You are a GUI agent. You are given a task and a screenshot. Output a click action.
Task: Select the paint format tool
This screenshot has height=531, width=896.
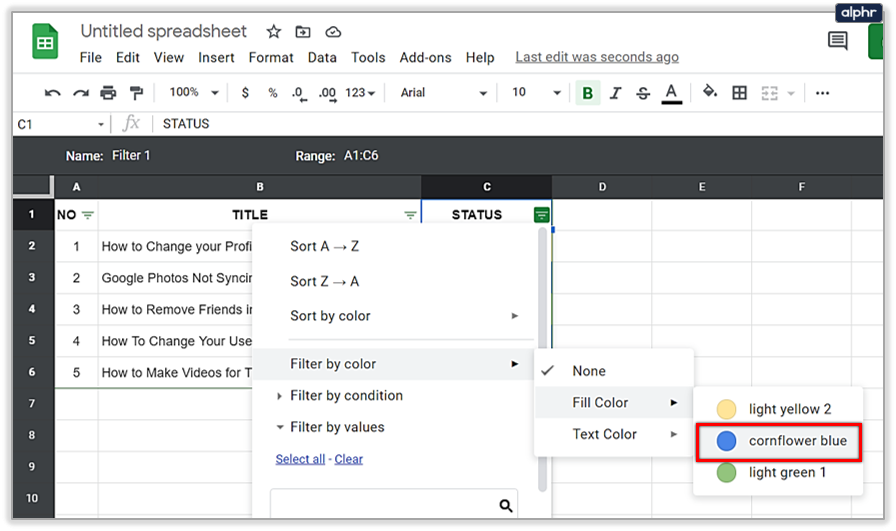135,93
